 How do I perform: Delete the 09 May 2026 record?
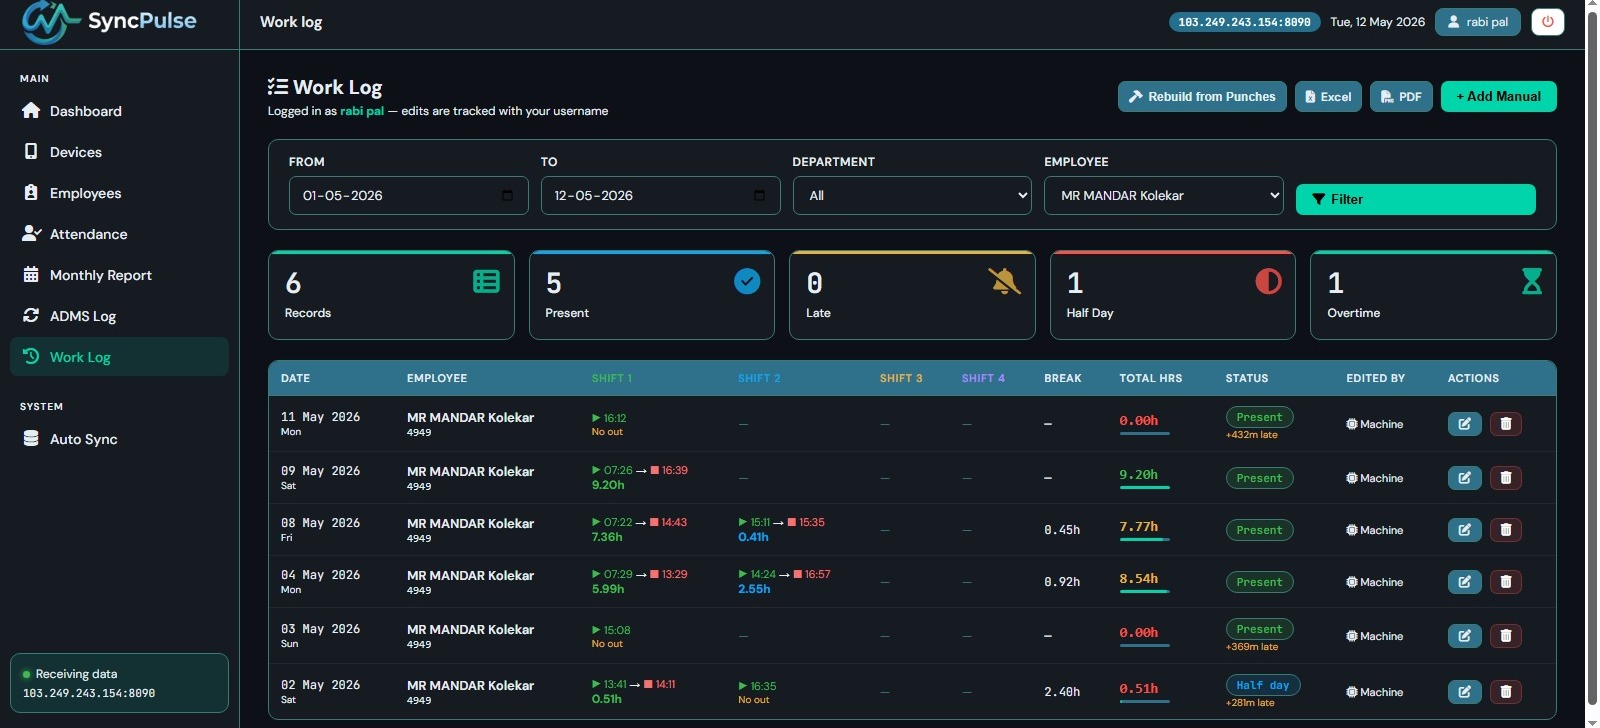(x=1506, y=478)
